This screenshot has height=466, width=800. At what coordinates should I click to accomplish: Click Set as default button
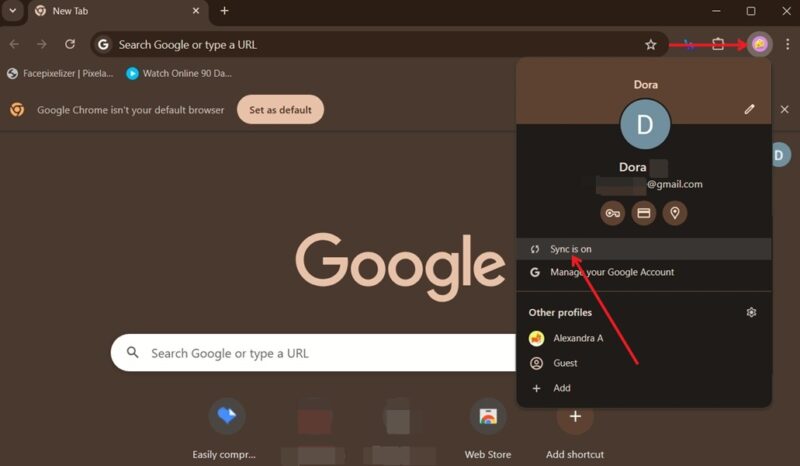[280, 110]
